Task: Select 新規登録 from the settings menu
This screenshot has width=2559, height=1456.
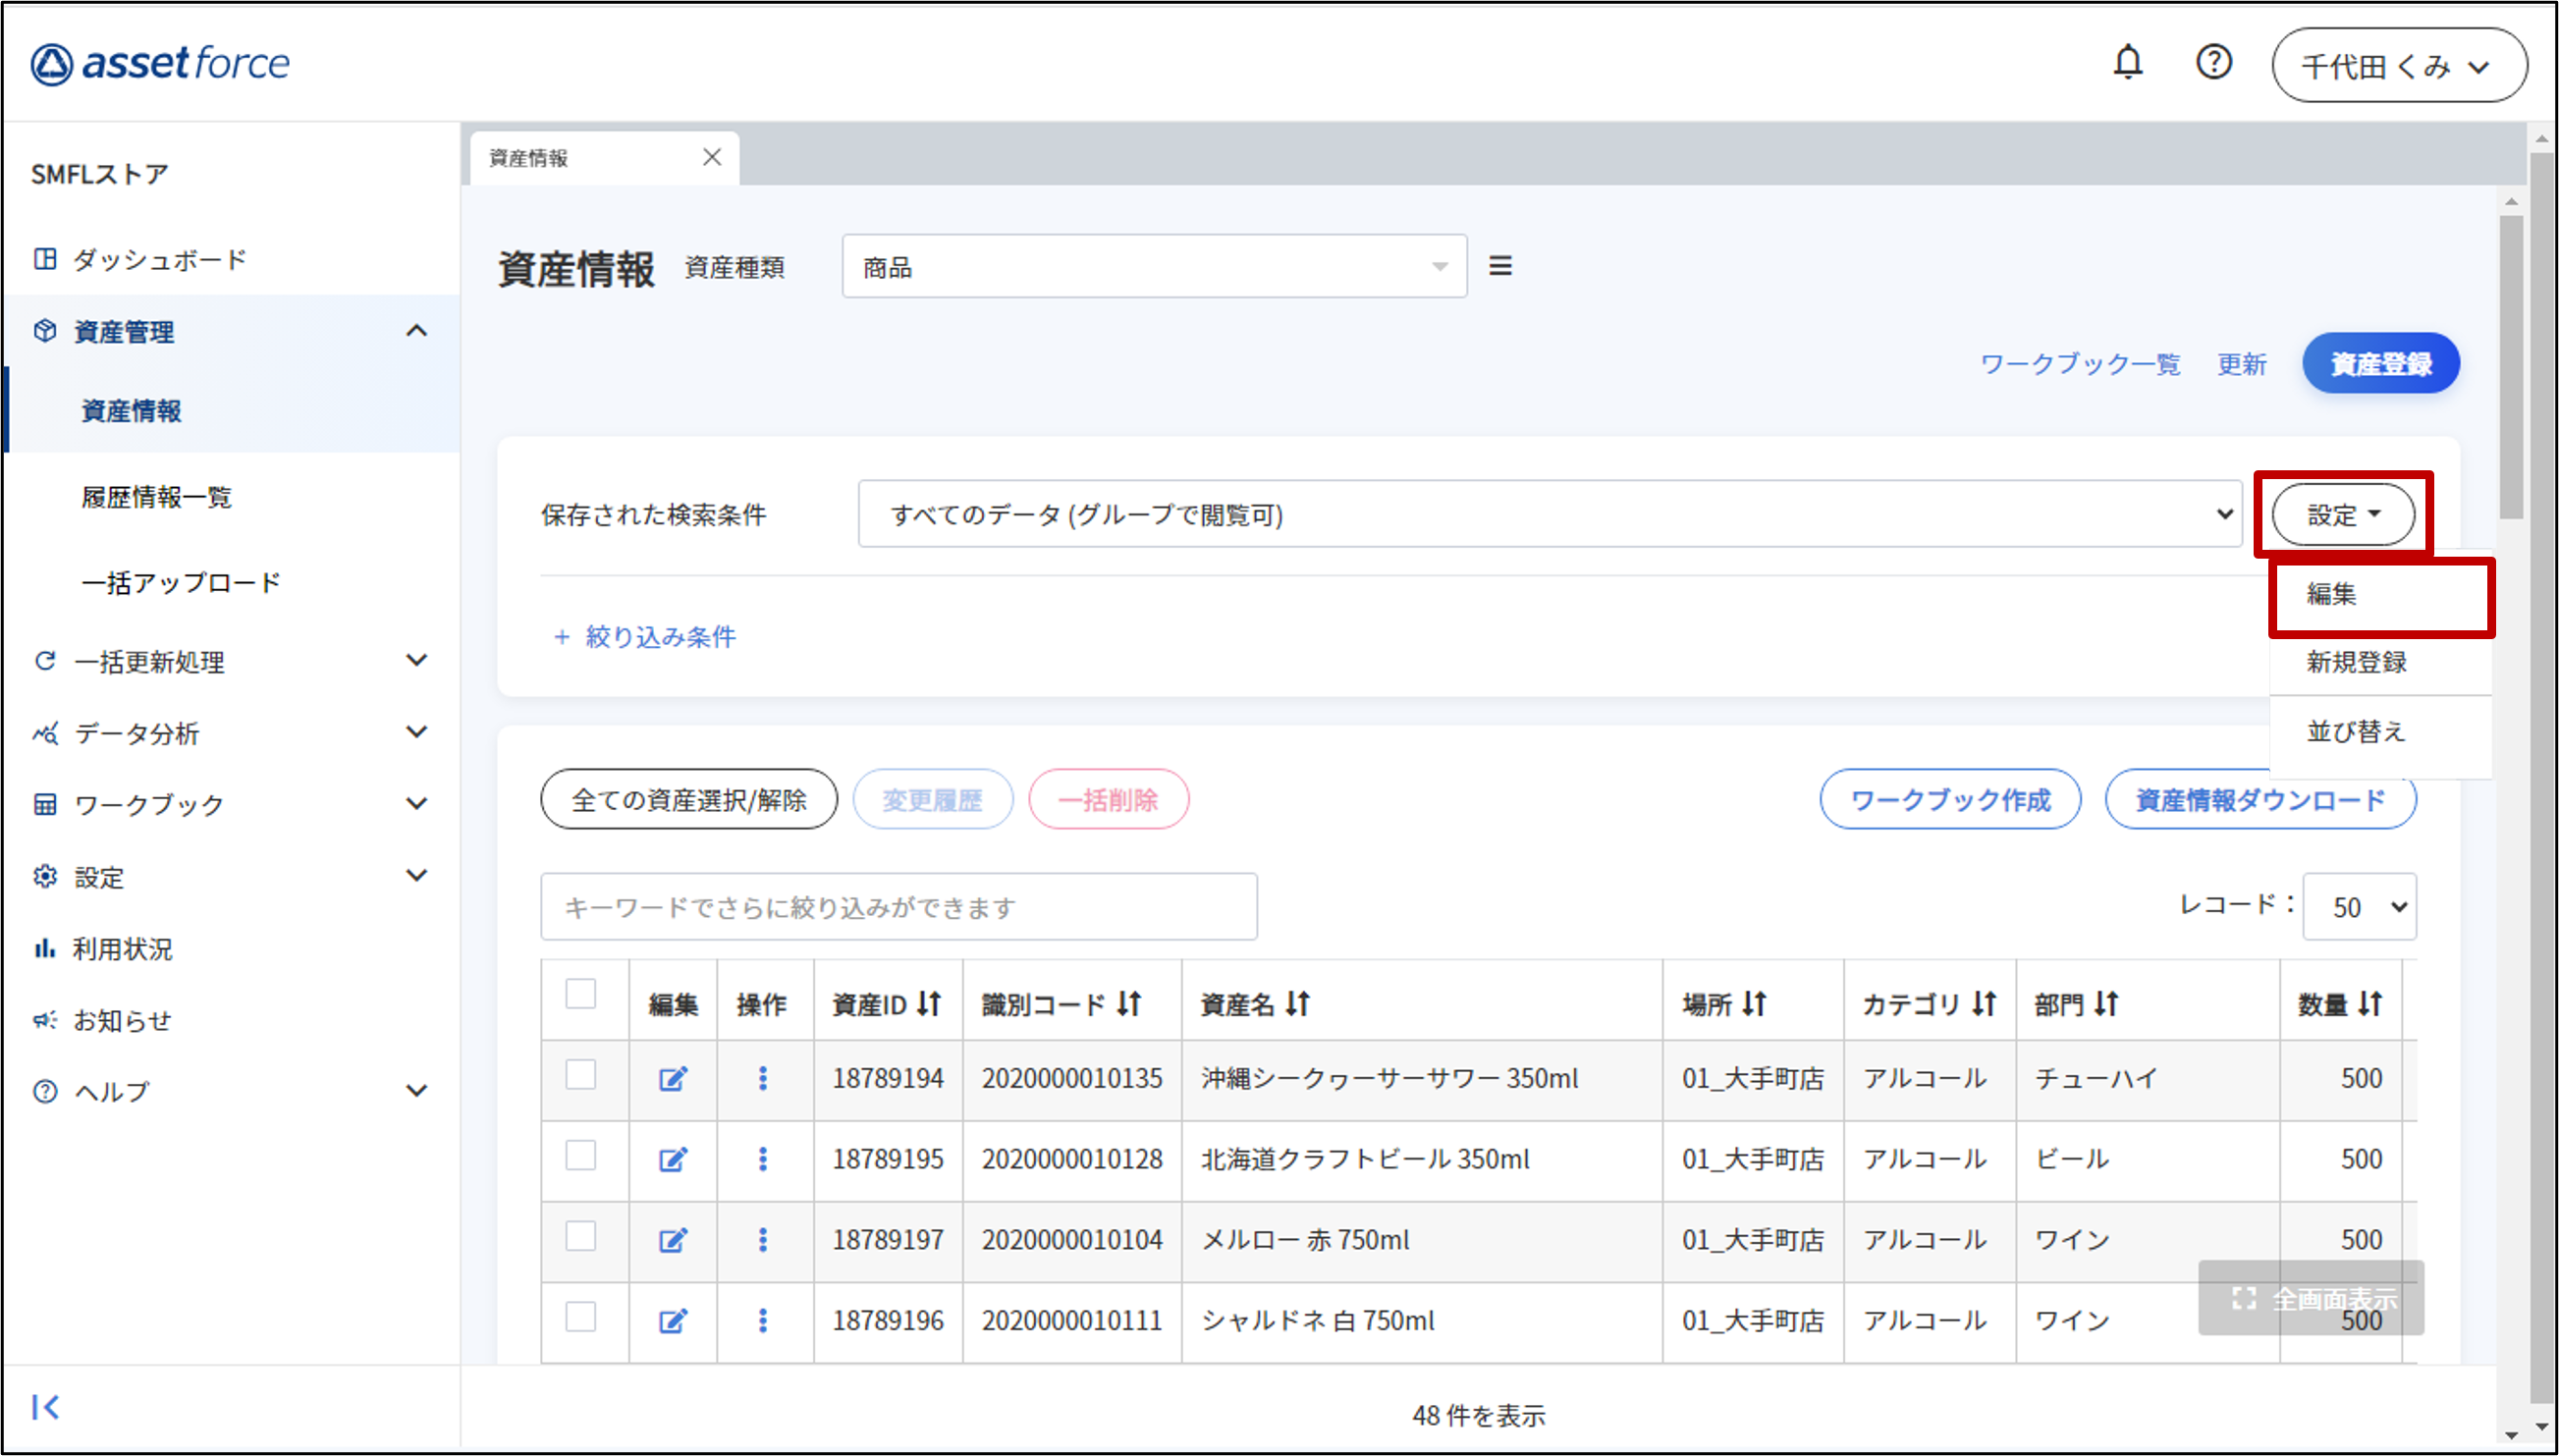Action: 2356,662
